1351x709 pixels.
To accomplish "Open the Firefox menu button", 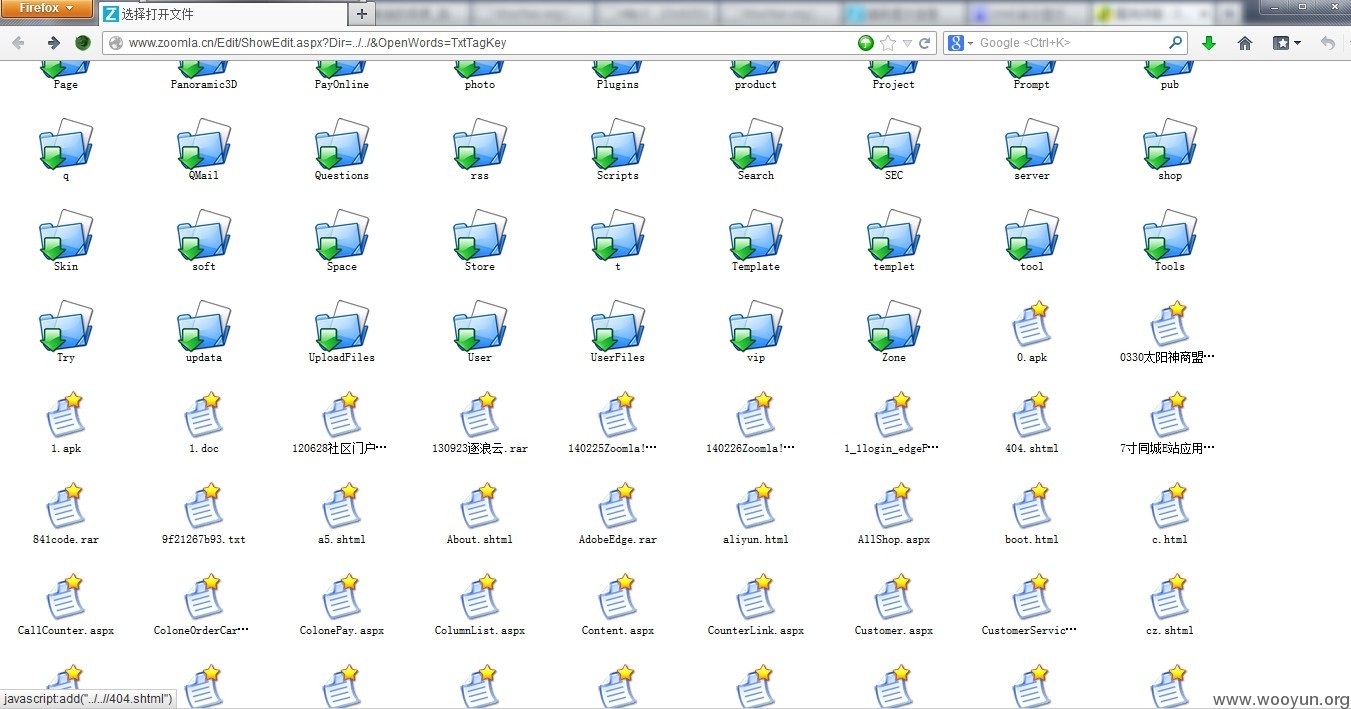I will click(47, 9).
